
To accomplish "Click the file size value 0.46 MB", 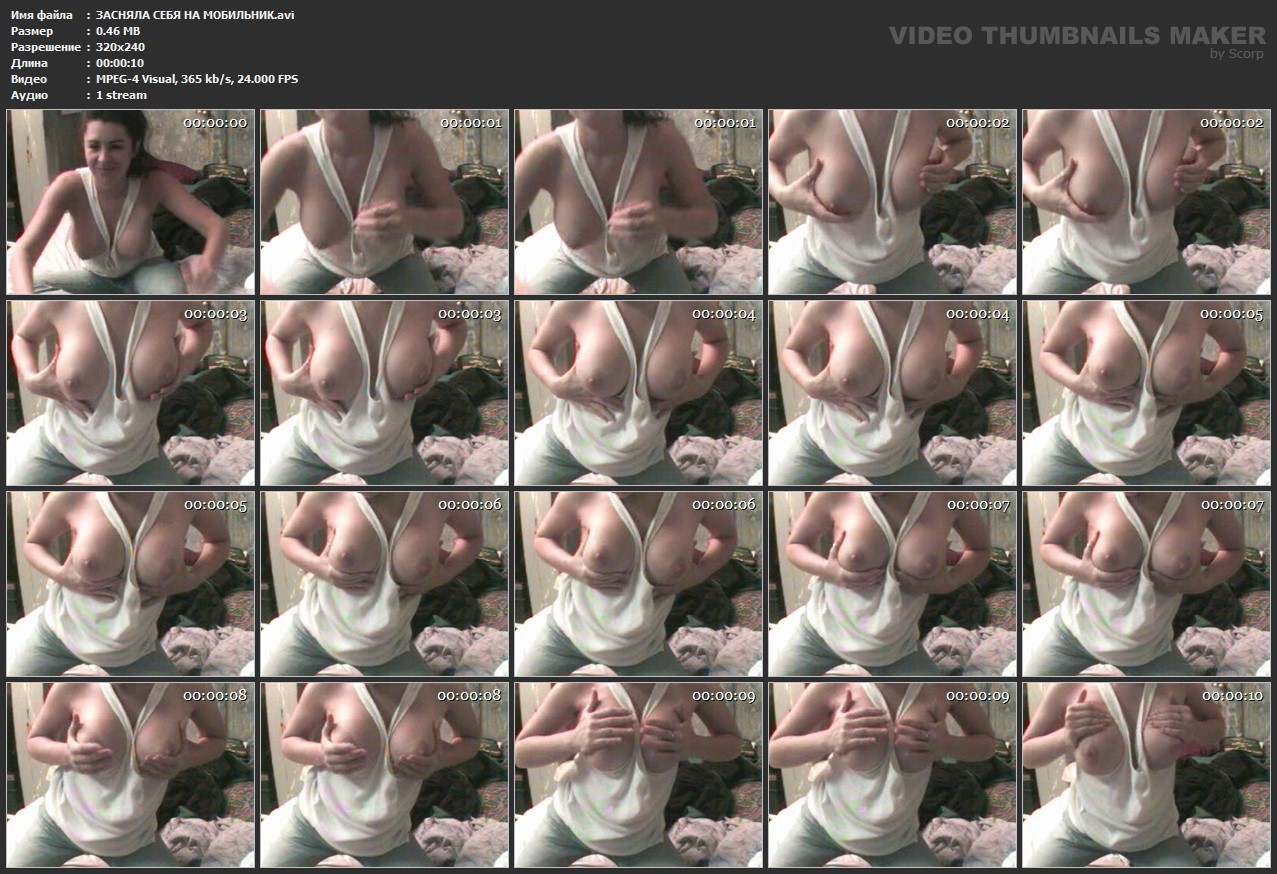I will [118, 31].
